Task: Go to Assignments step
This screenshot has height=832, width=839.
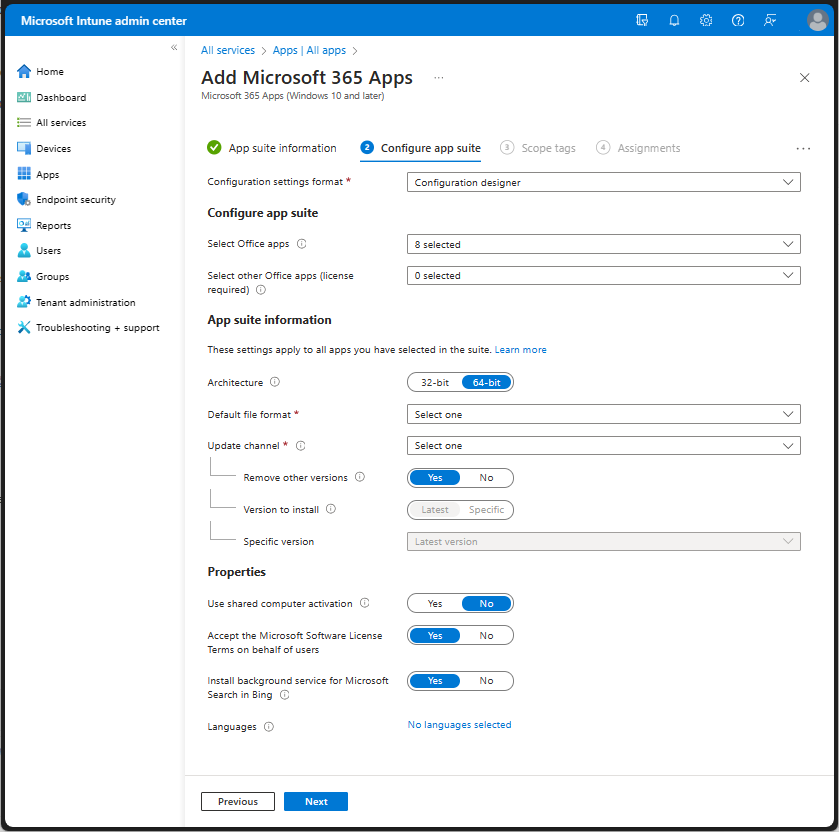Action: [x=638, y=148]
